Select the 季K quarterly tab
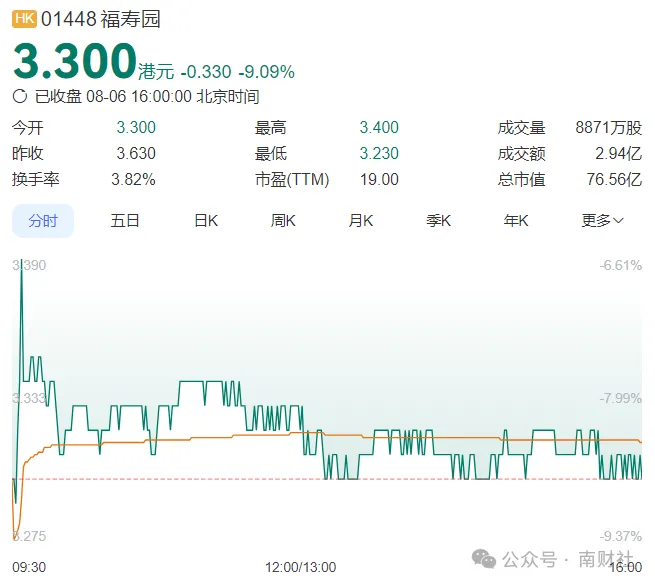This screenshot has height=586, width=655. [438, 221]
